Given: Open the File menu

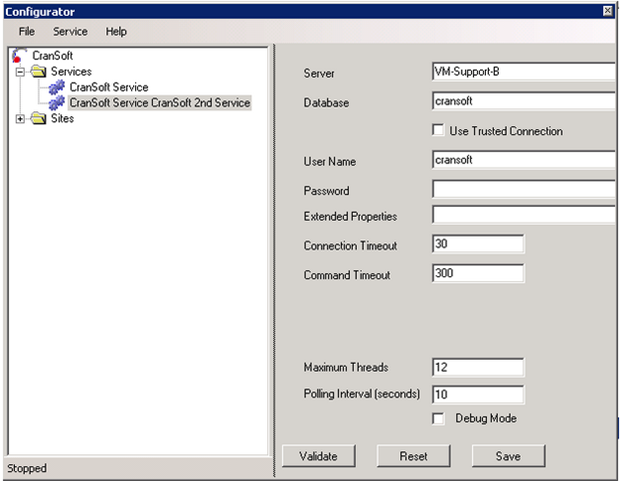Looking at the screenshot, I should [27, 31].
